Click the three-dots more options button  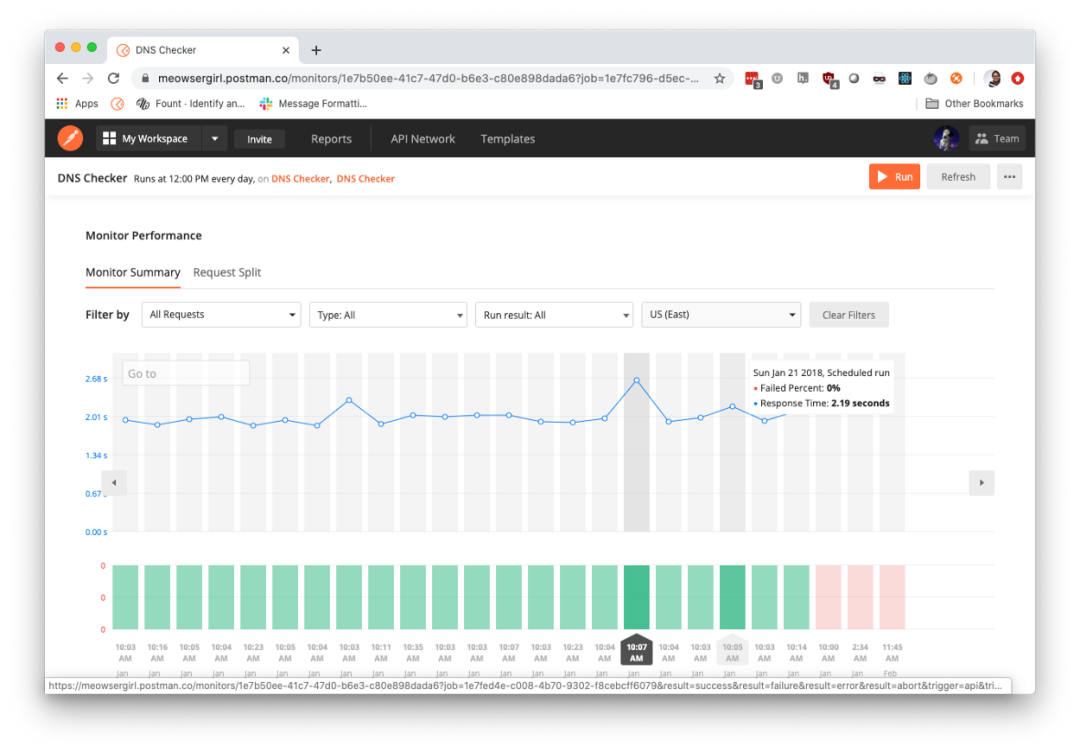point(1009,177)
